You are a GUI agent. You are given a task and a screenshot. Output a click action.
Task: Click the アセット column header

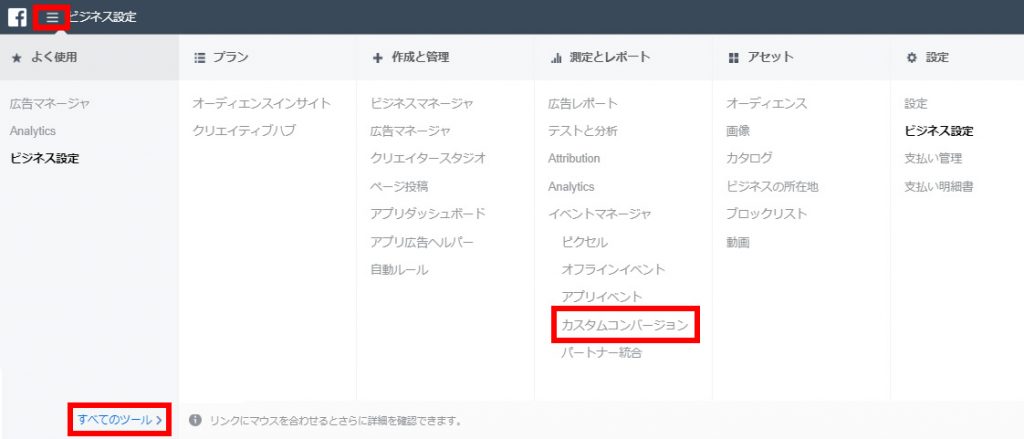(771, 57)
